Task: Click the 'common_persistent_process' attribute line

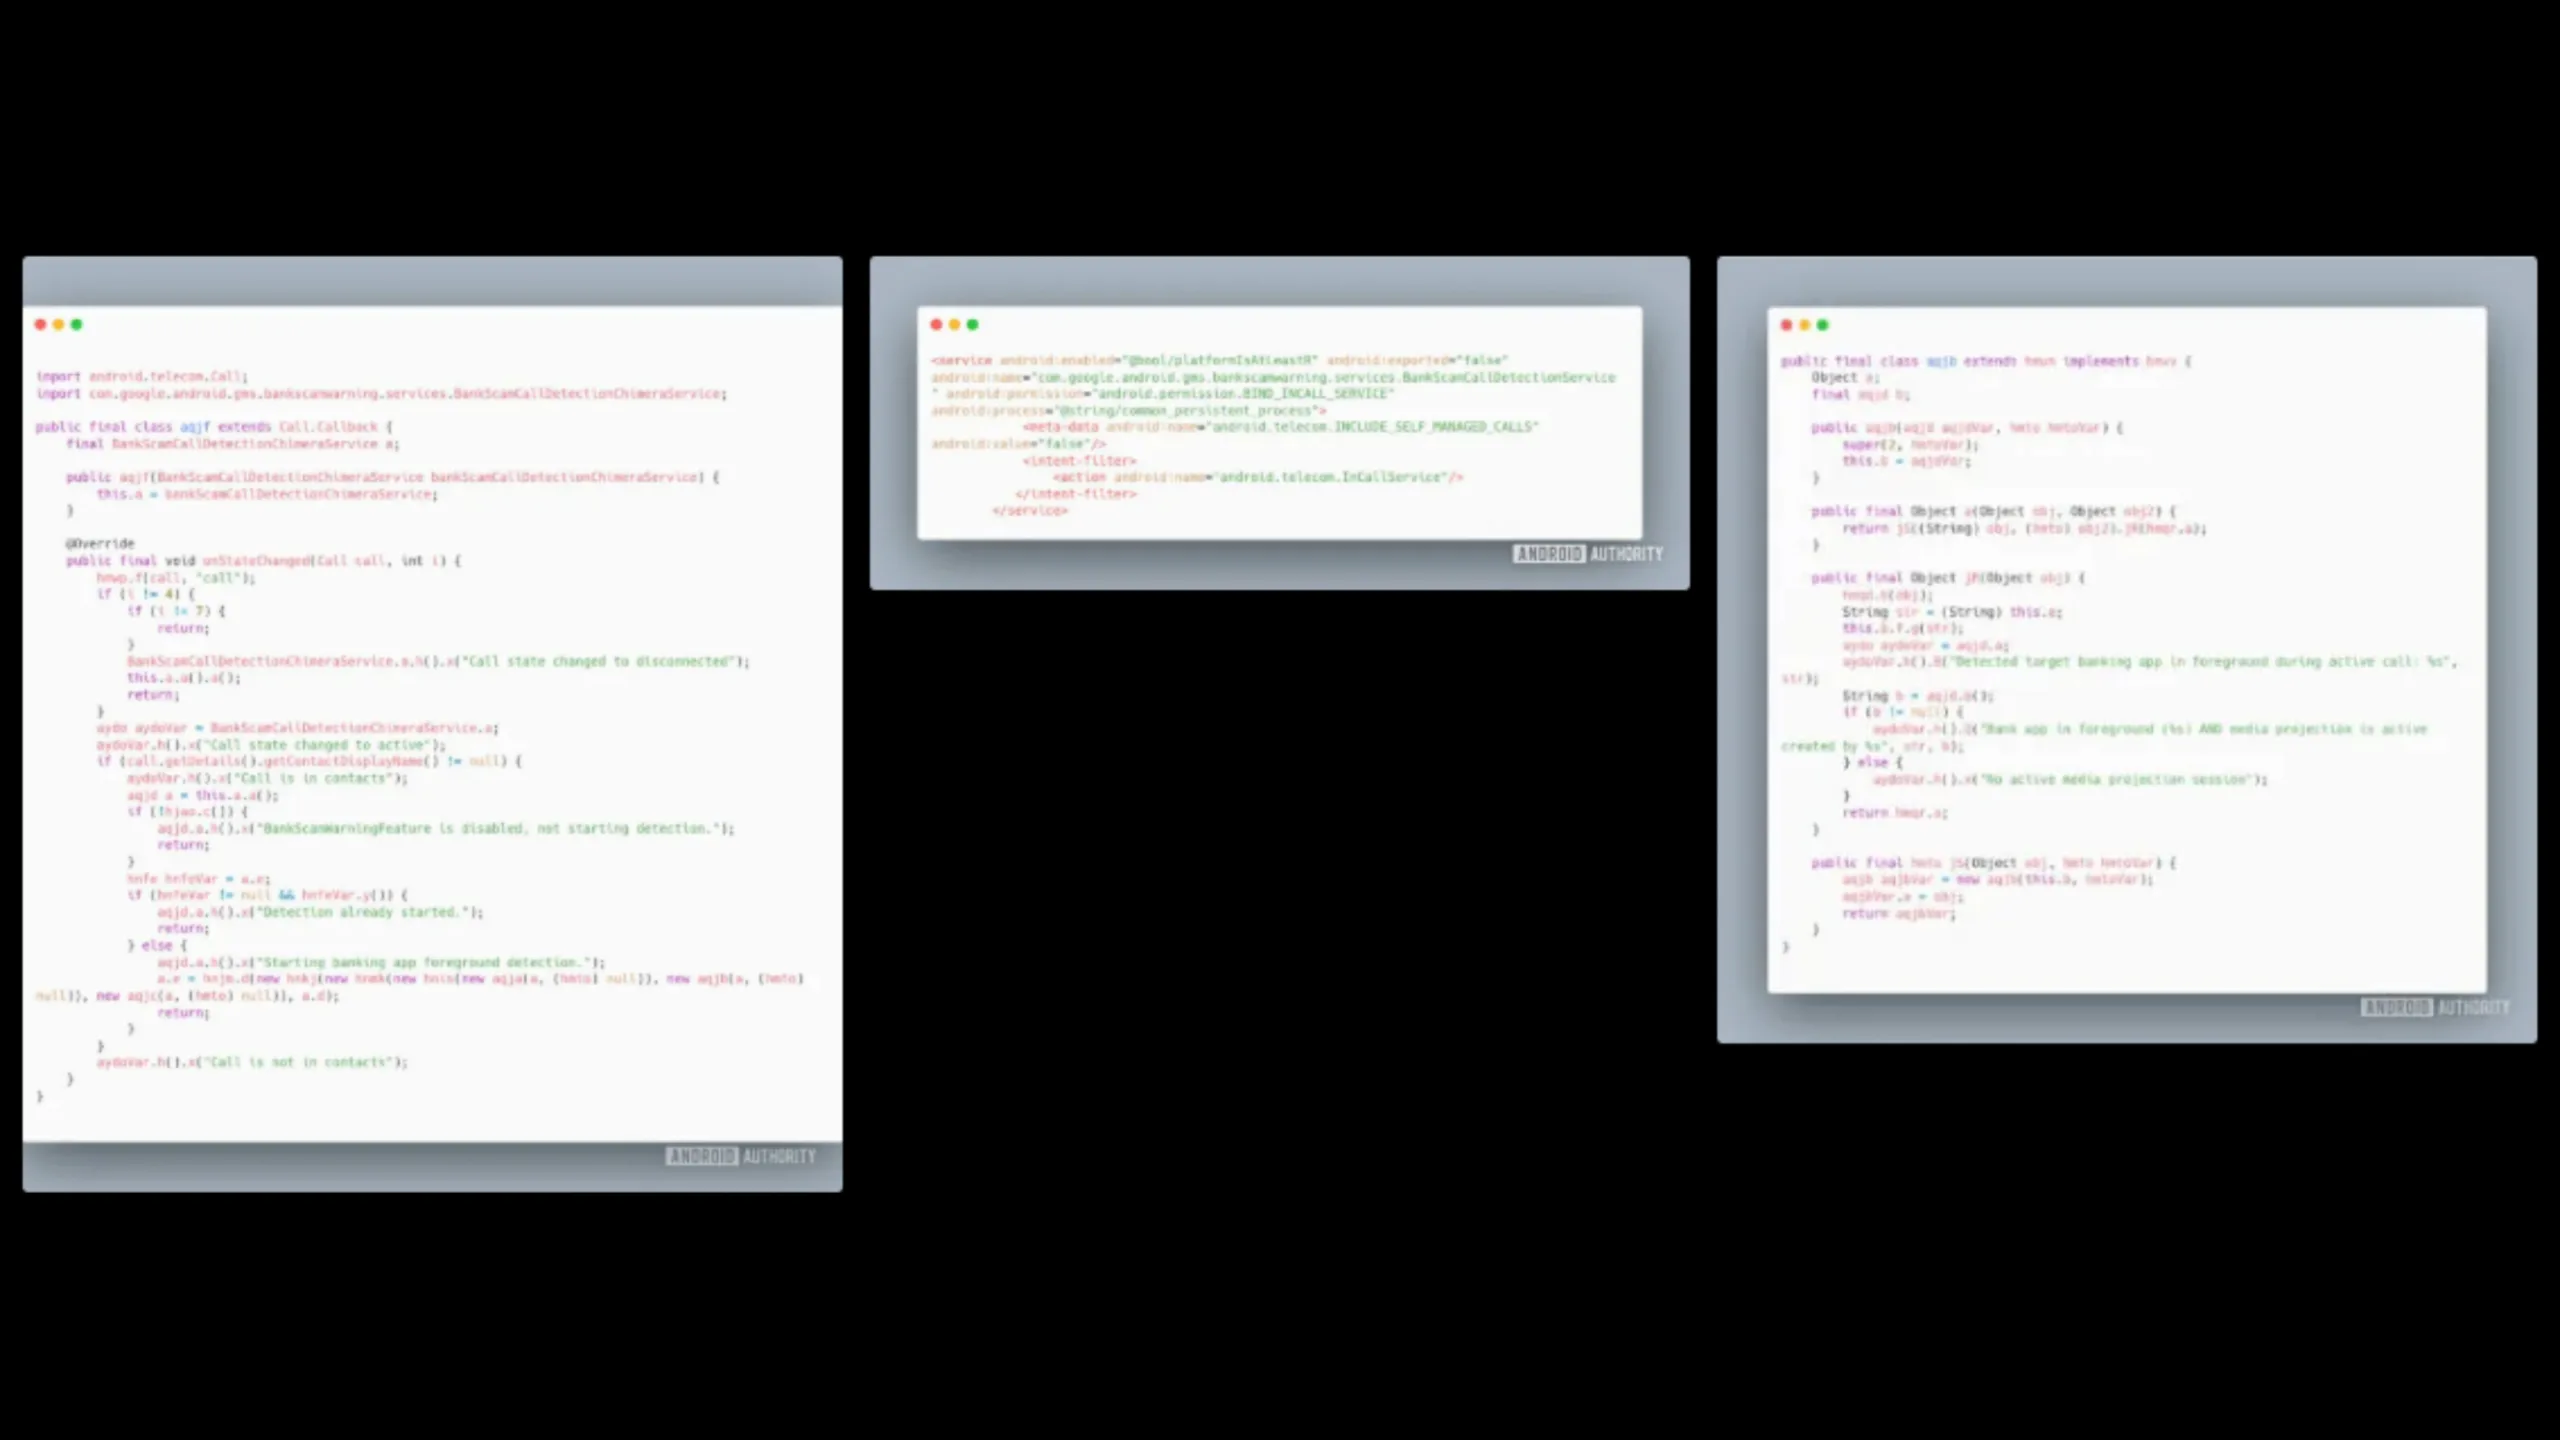Action: click(x=1129, y=411)
